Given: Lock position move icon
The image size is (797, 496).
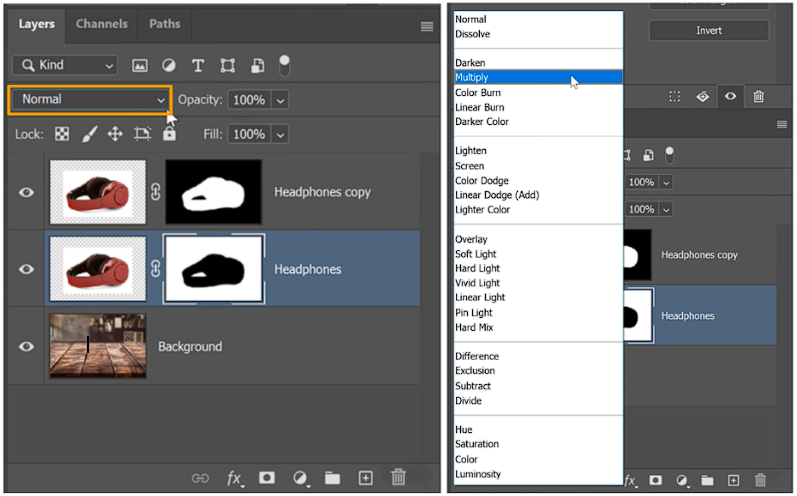Looking at the screenshot, I should coord(115,134).
